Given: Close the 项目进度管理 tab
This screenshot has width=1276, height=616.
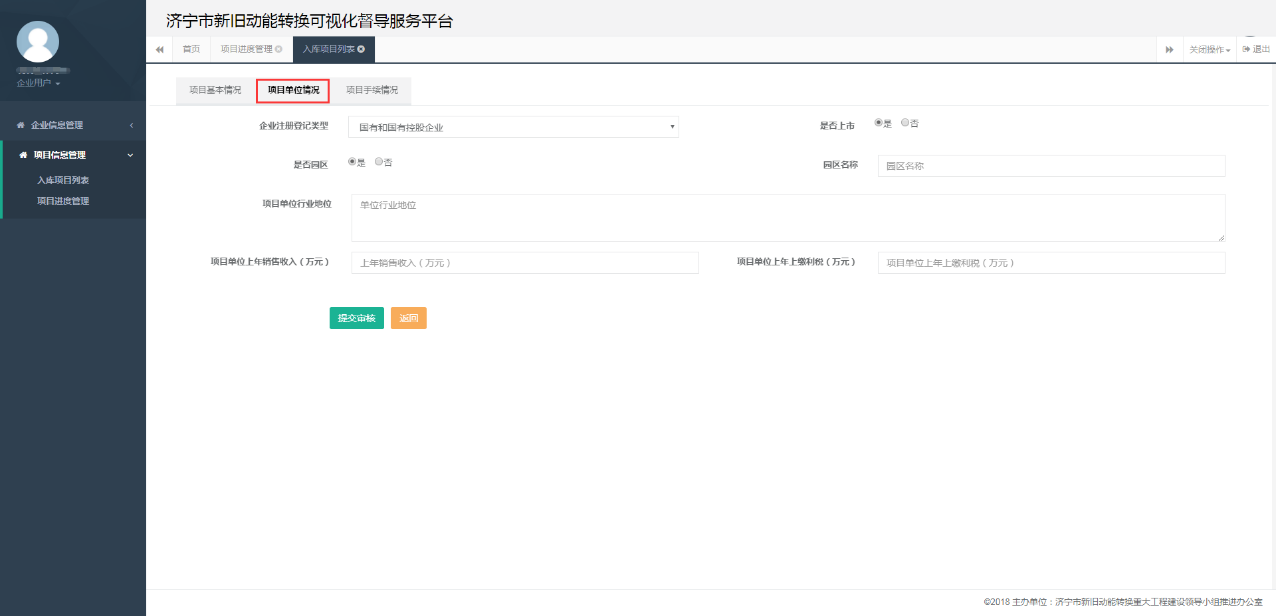Looking at the screenshot, I should tap(279, 47).
